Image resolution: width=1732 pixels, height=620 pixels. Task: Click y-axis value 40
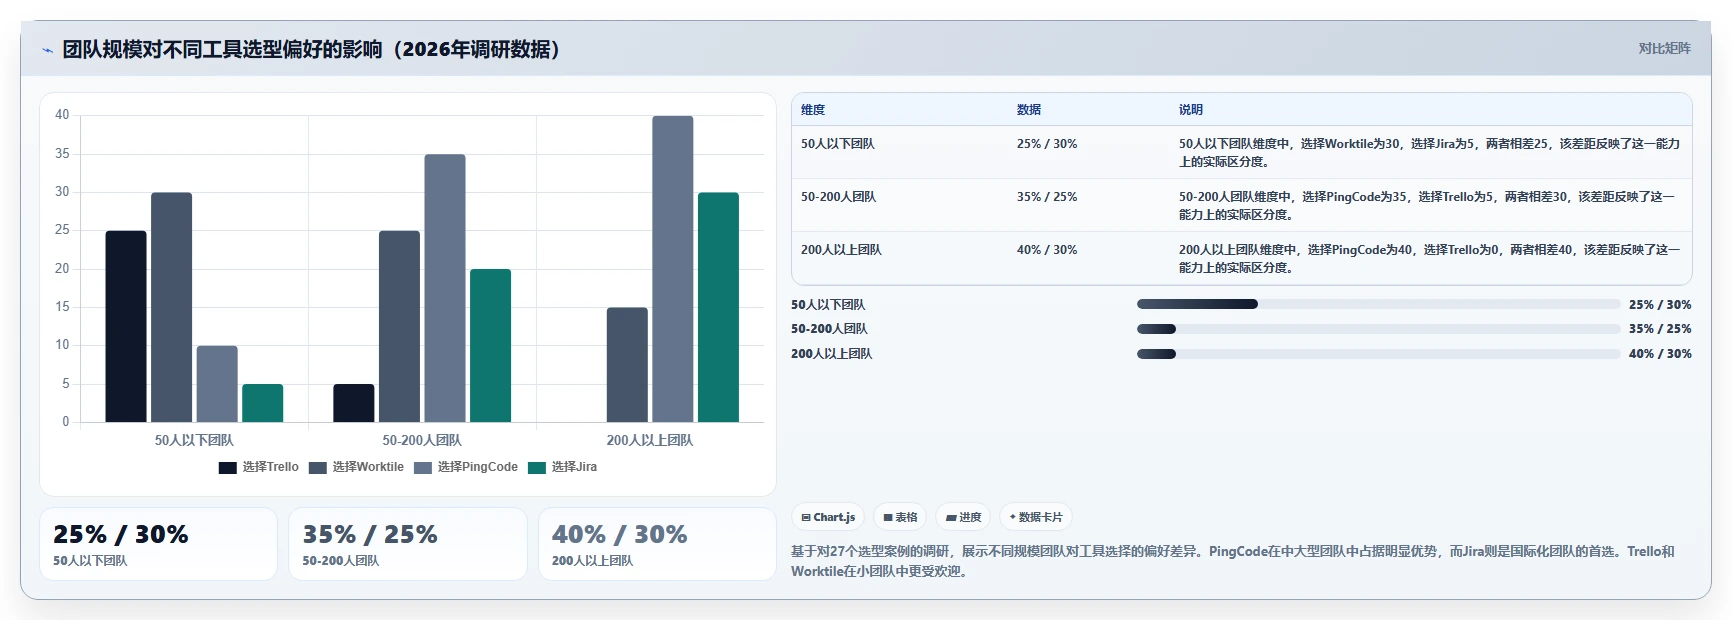62,115
